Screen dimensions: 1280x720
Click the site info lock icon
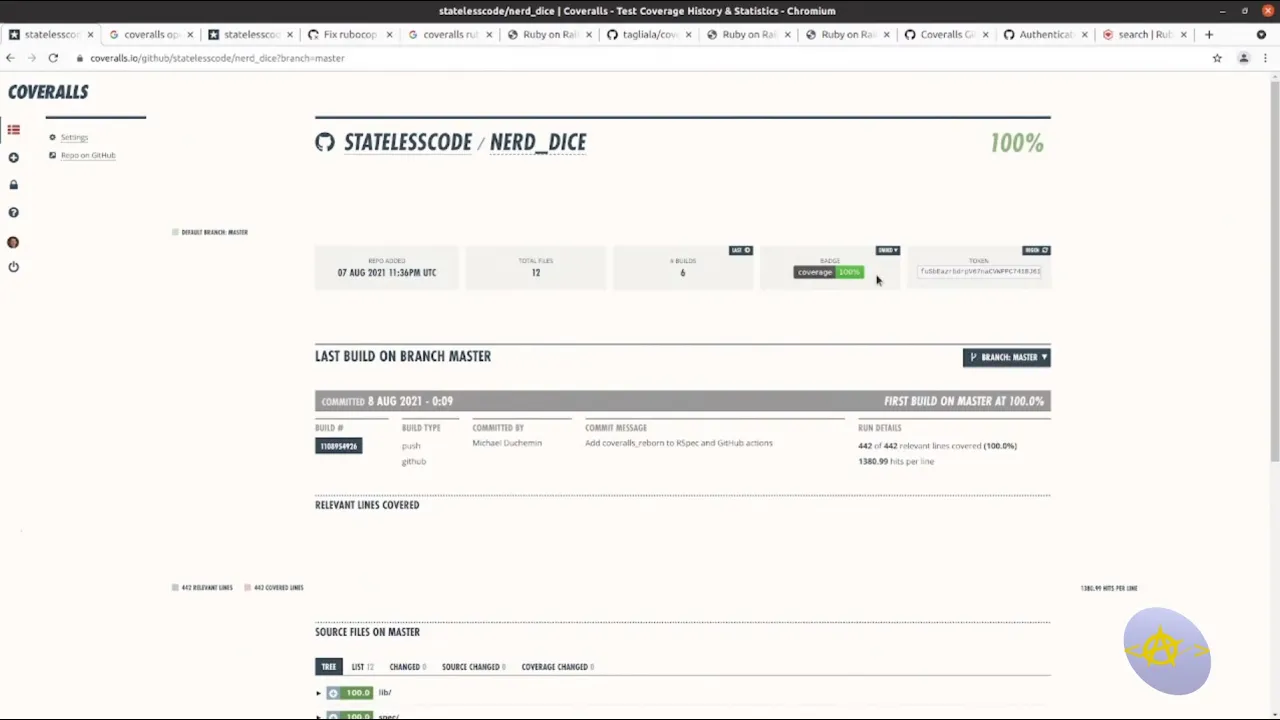(79, 58)
